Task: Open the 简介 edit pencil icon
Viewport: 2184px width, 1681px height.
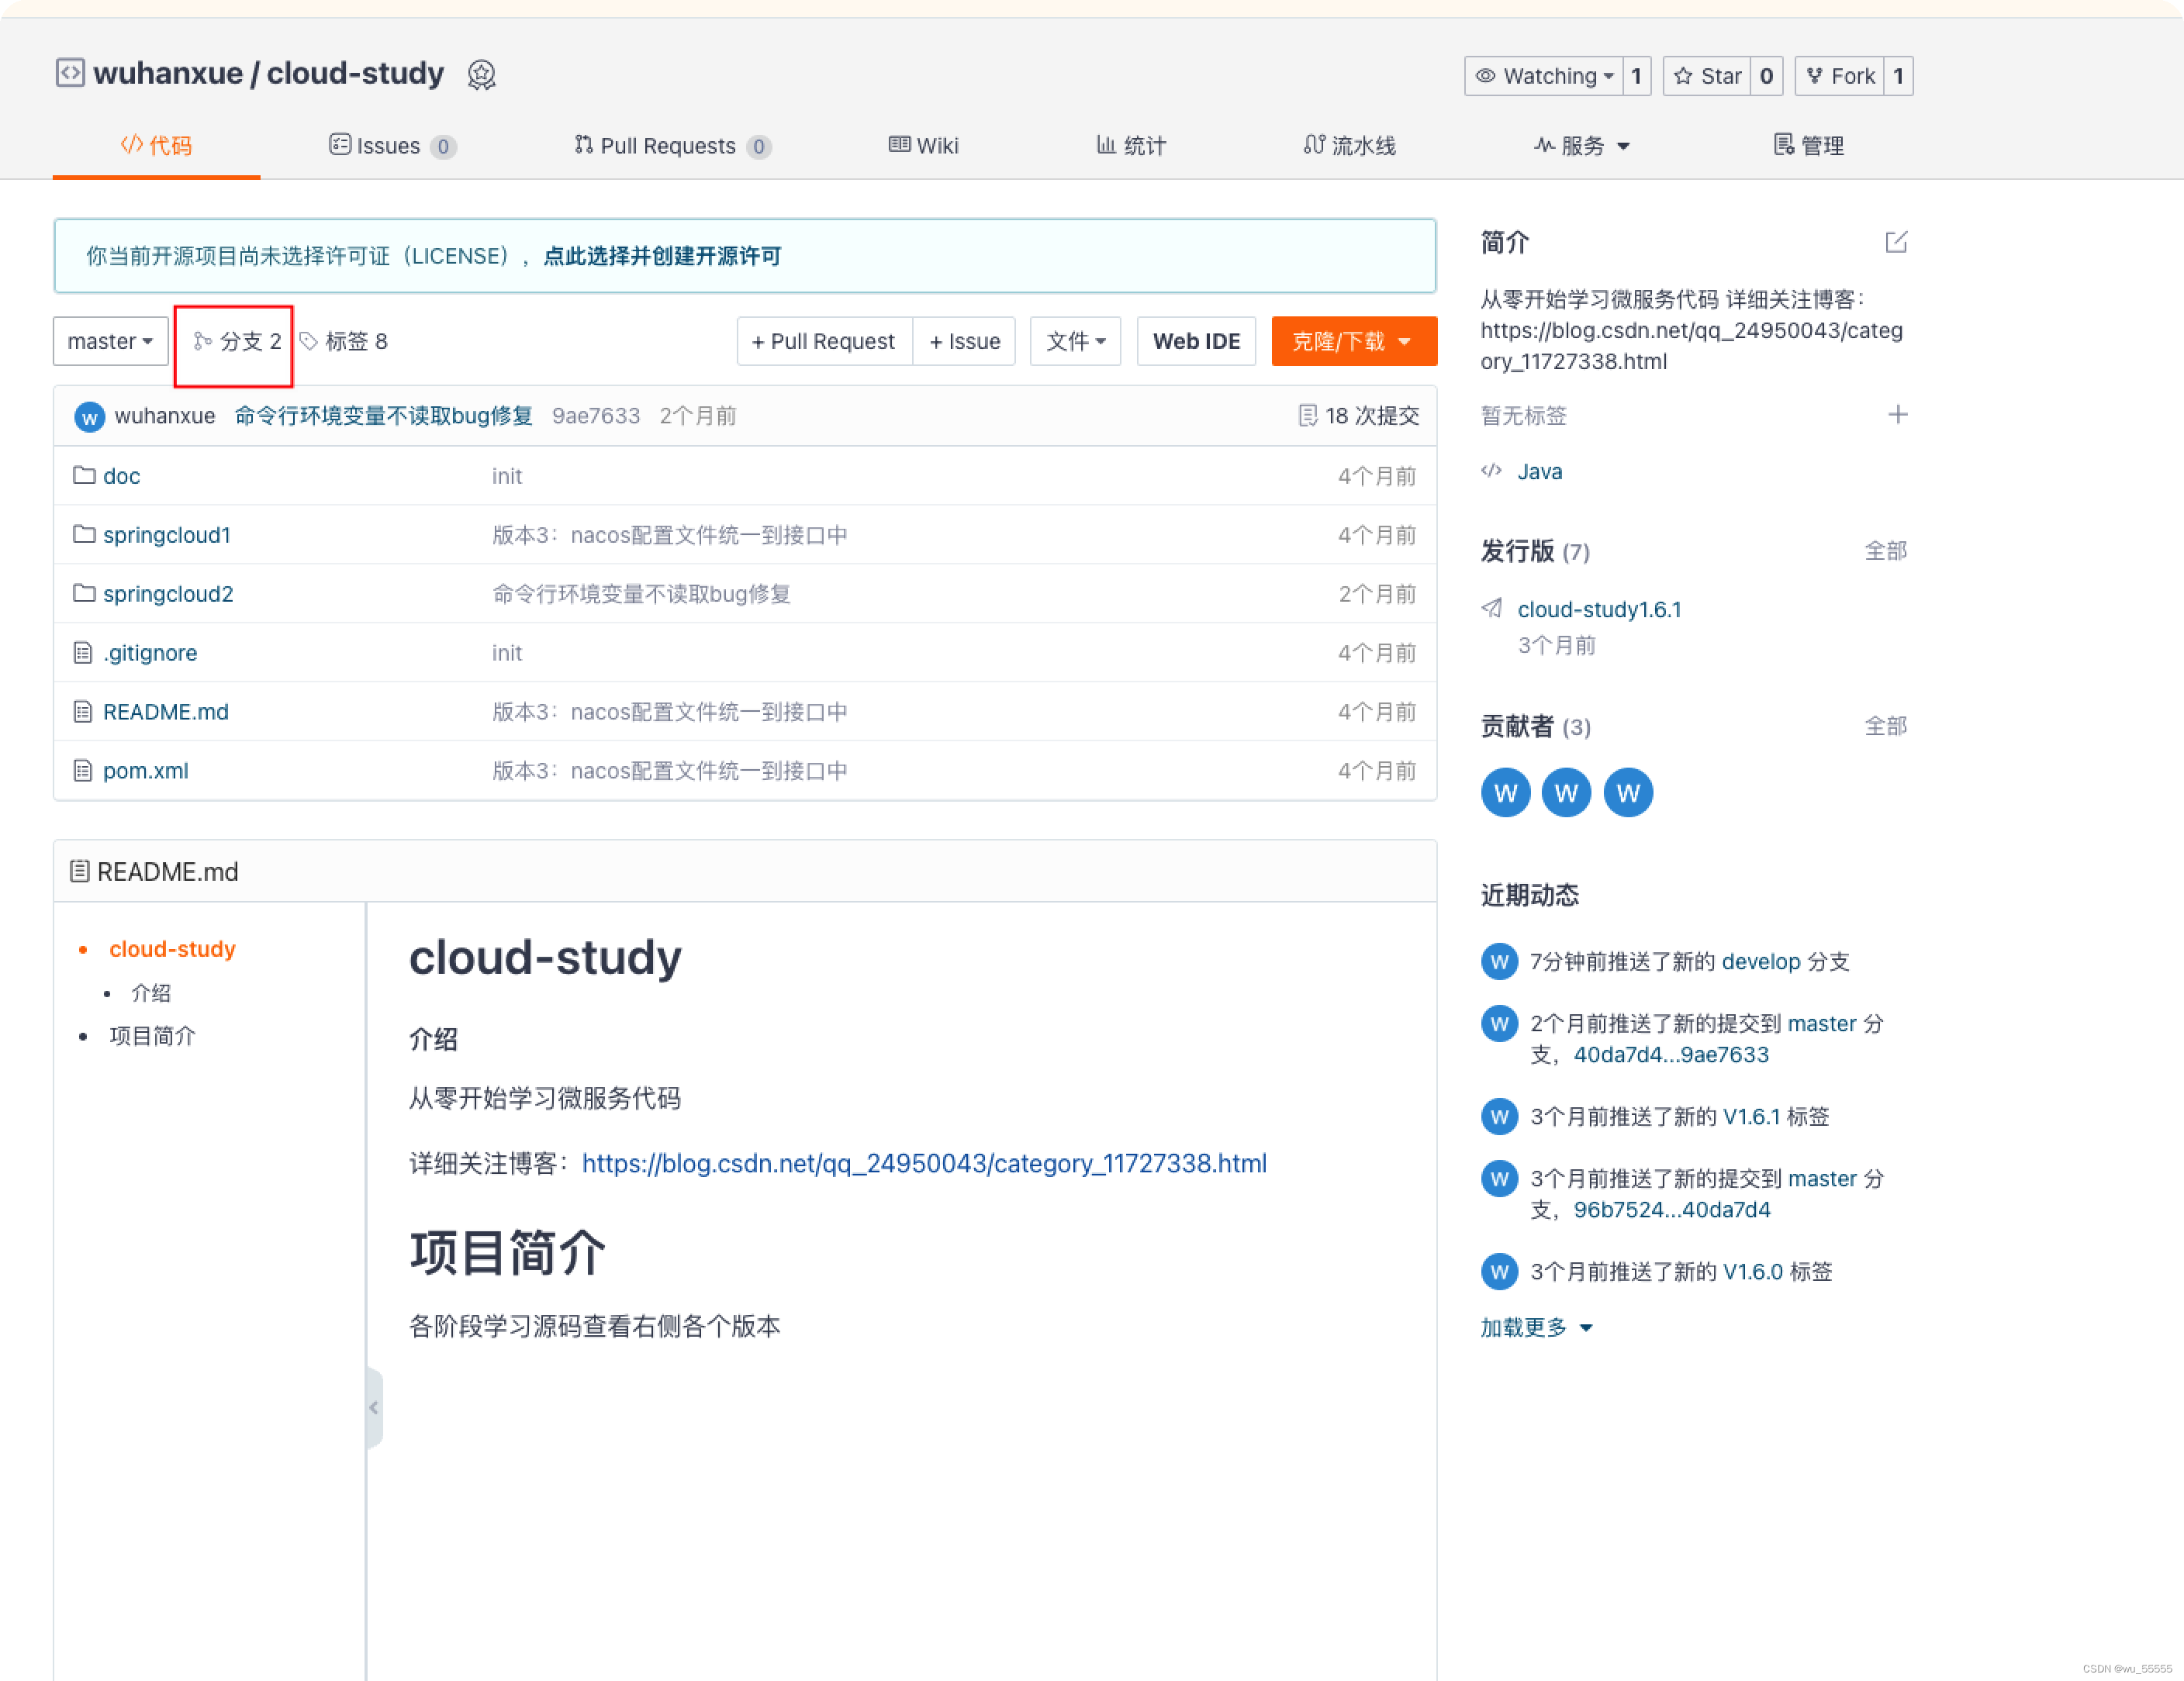Action: coord(1898,242)
